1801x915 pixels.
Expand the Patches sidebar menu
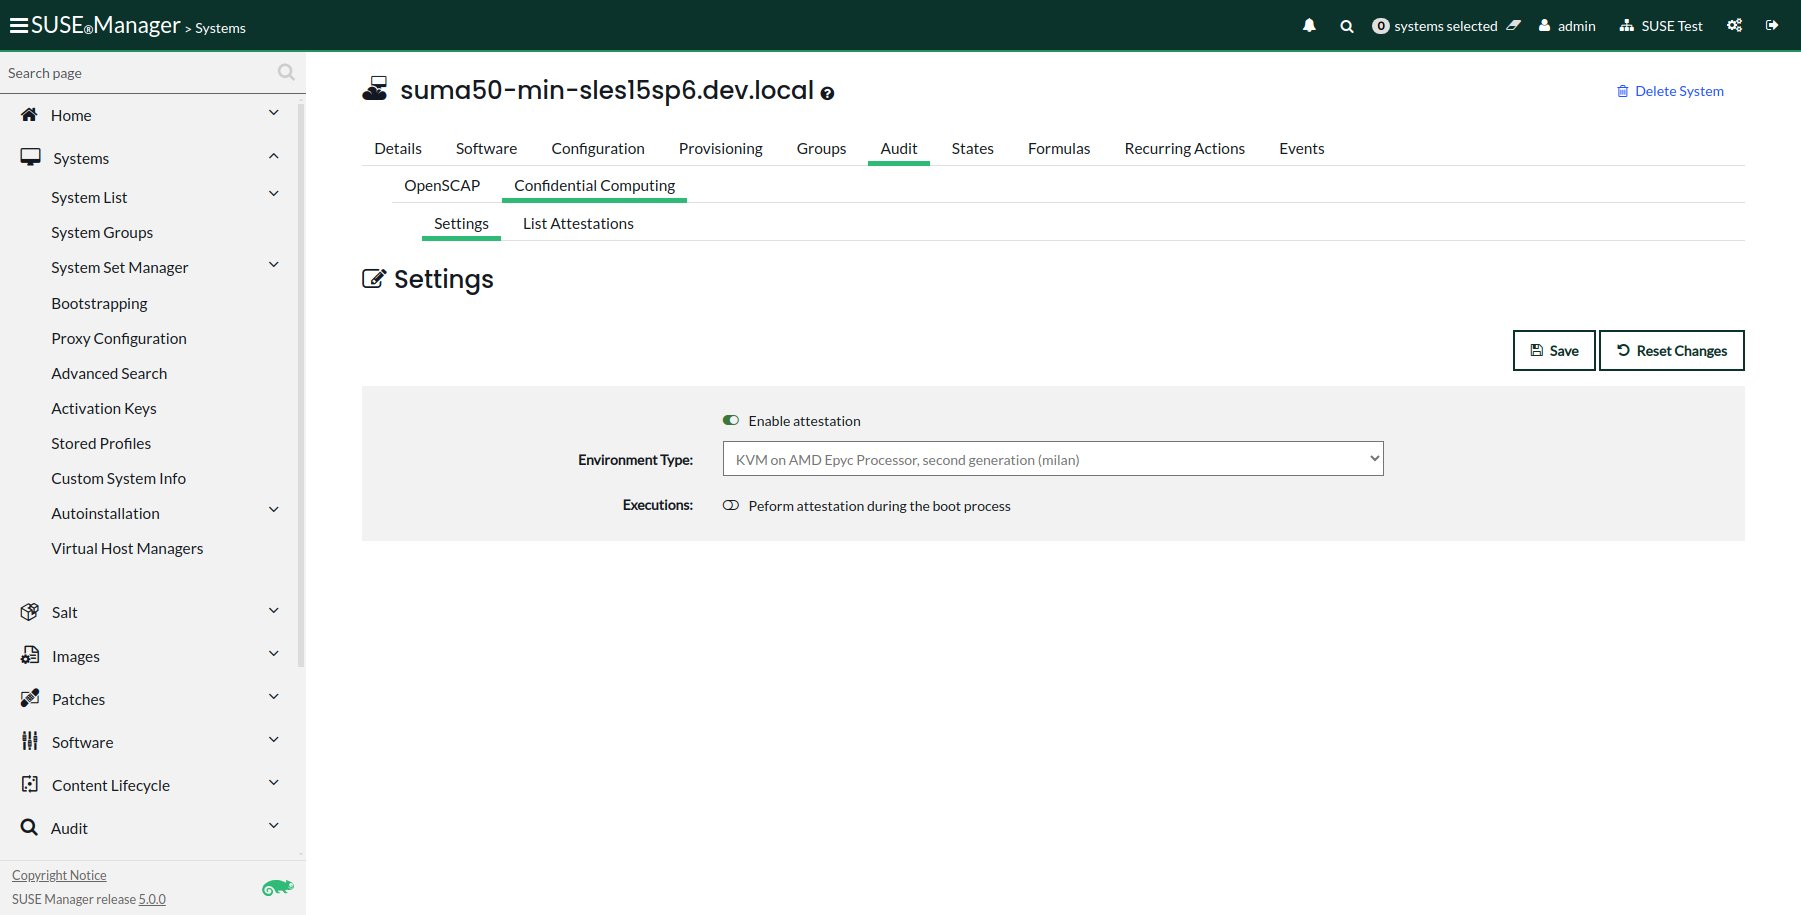152,699
